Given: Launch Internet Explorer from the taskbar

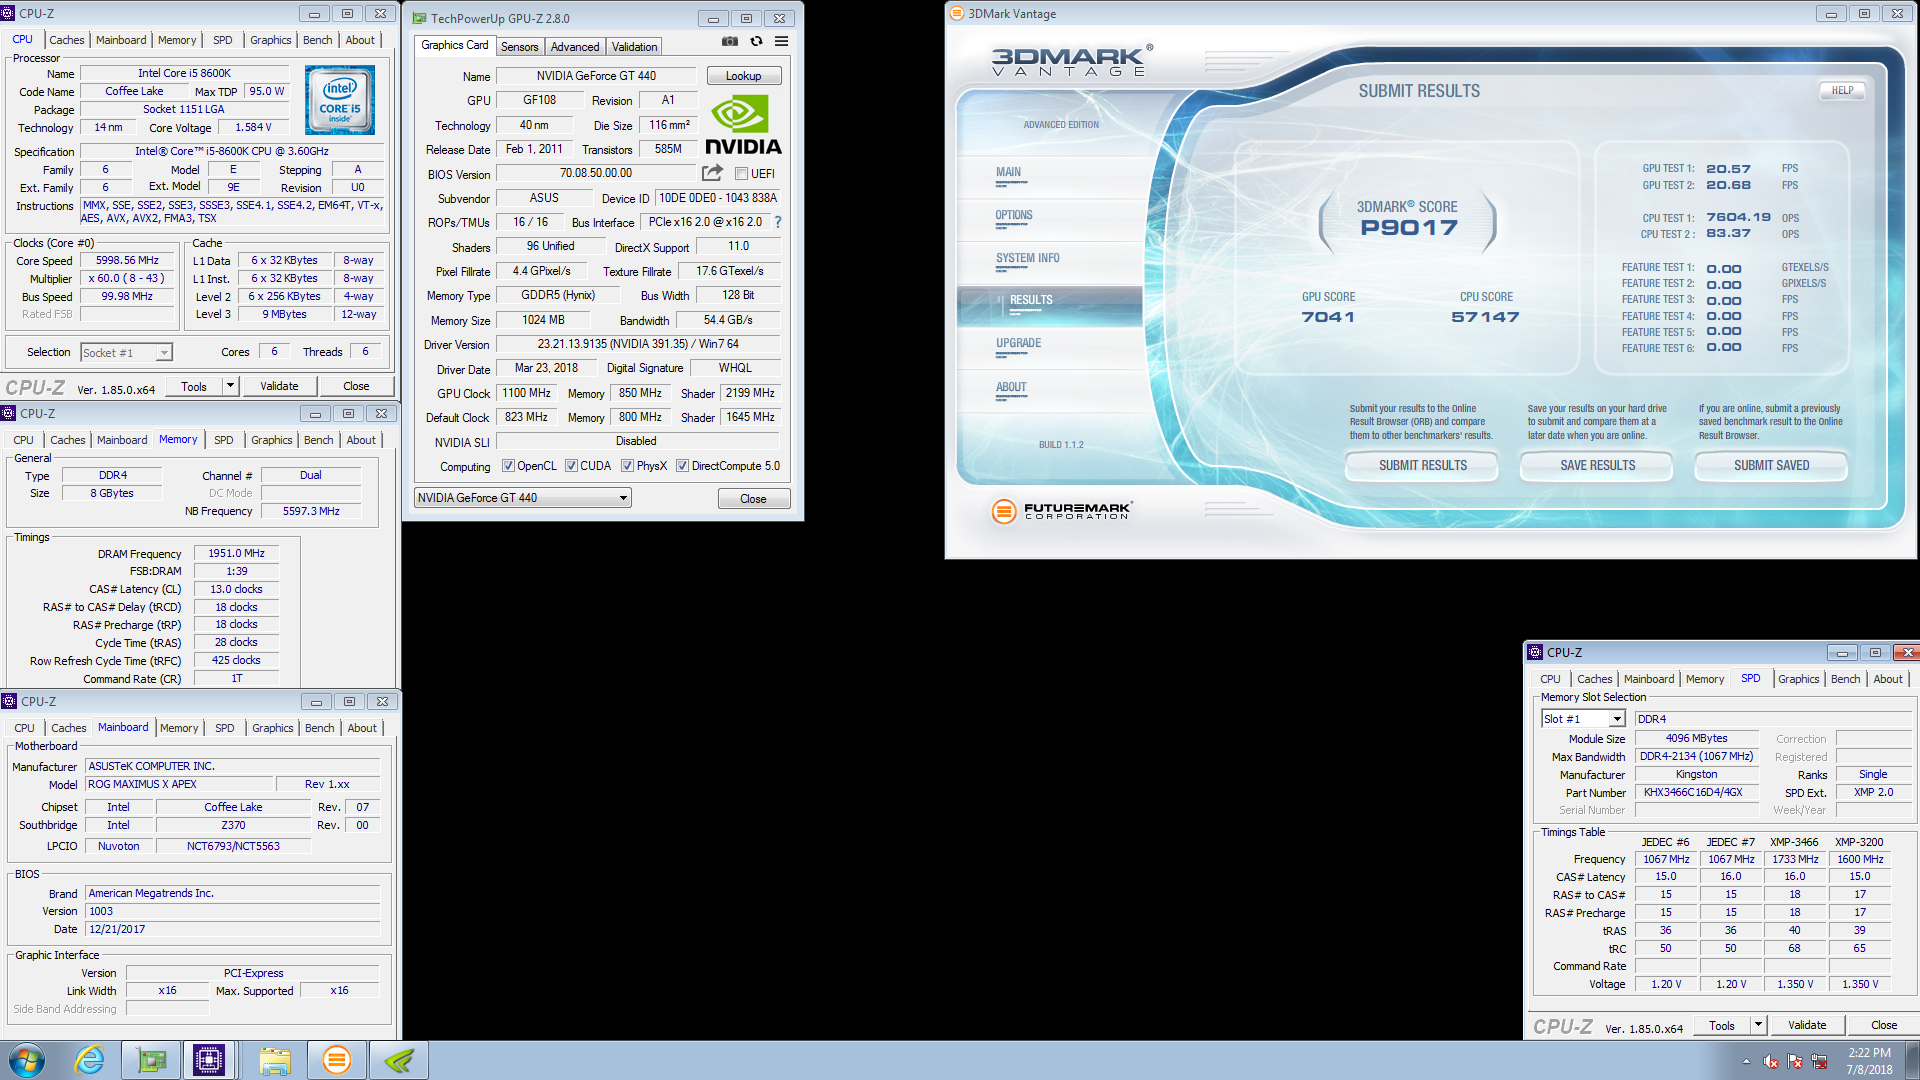Looking at the screenshot, I should point(90,1060).
